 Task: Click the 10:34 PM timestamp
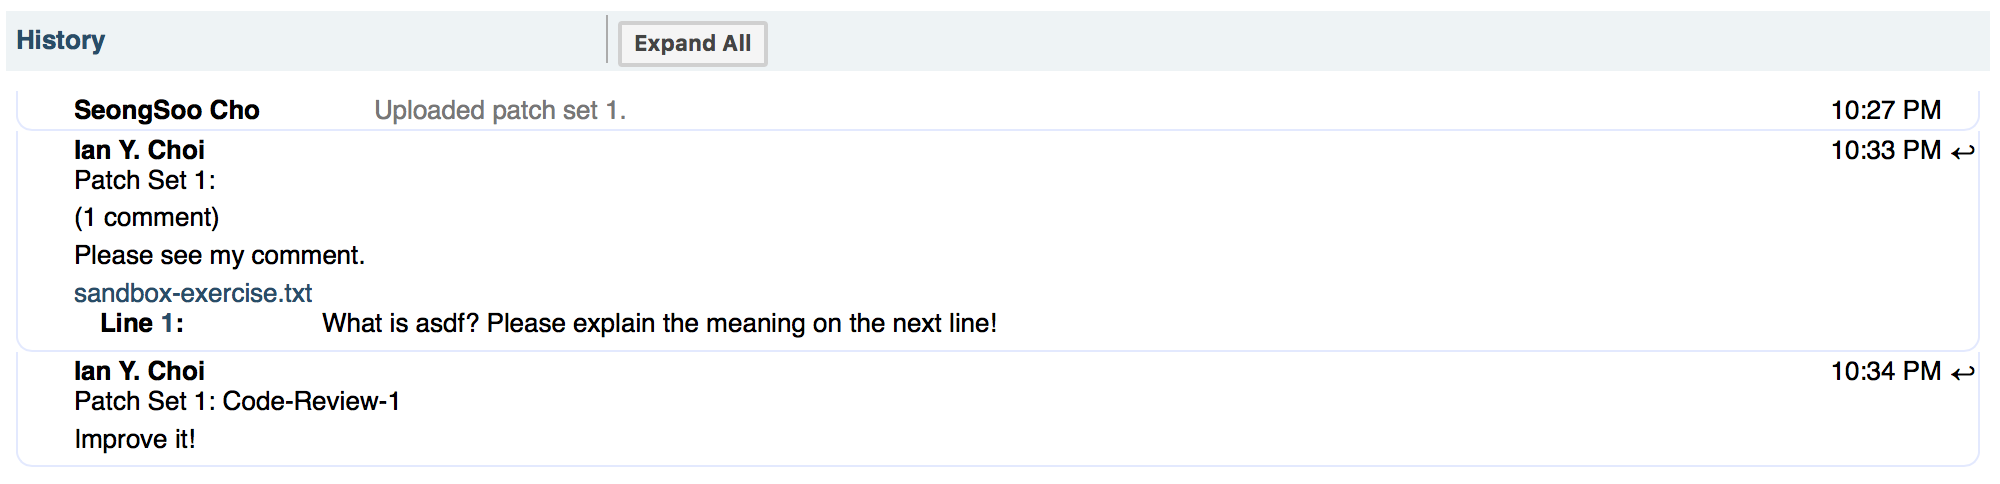(x=1885, y=371)
